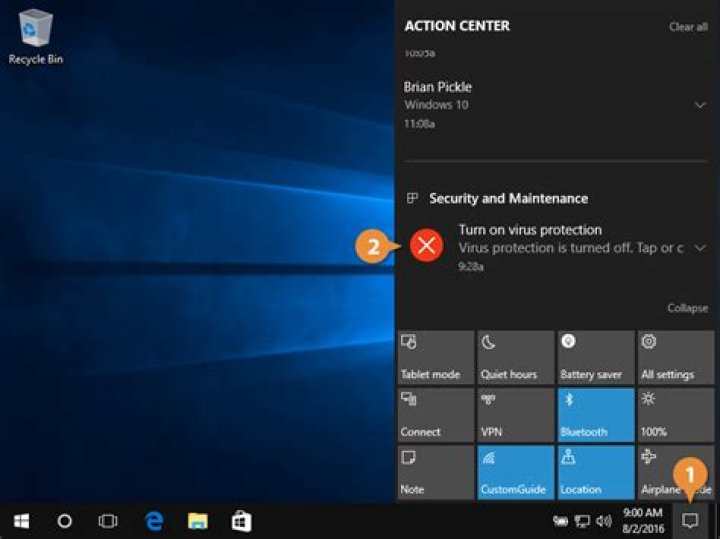Screen dimensions: 720x539
Task: Click Collapse above the quick actions
Action: tap(687, 308)
